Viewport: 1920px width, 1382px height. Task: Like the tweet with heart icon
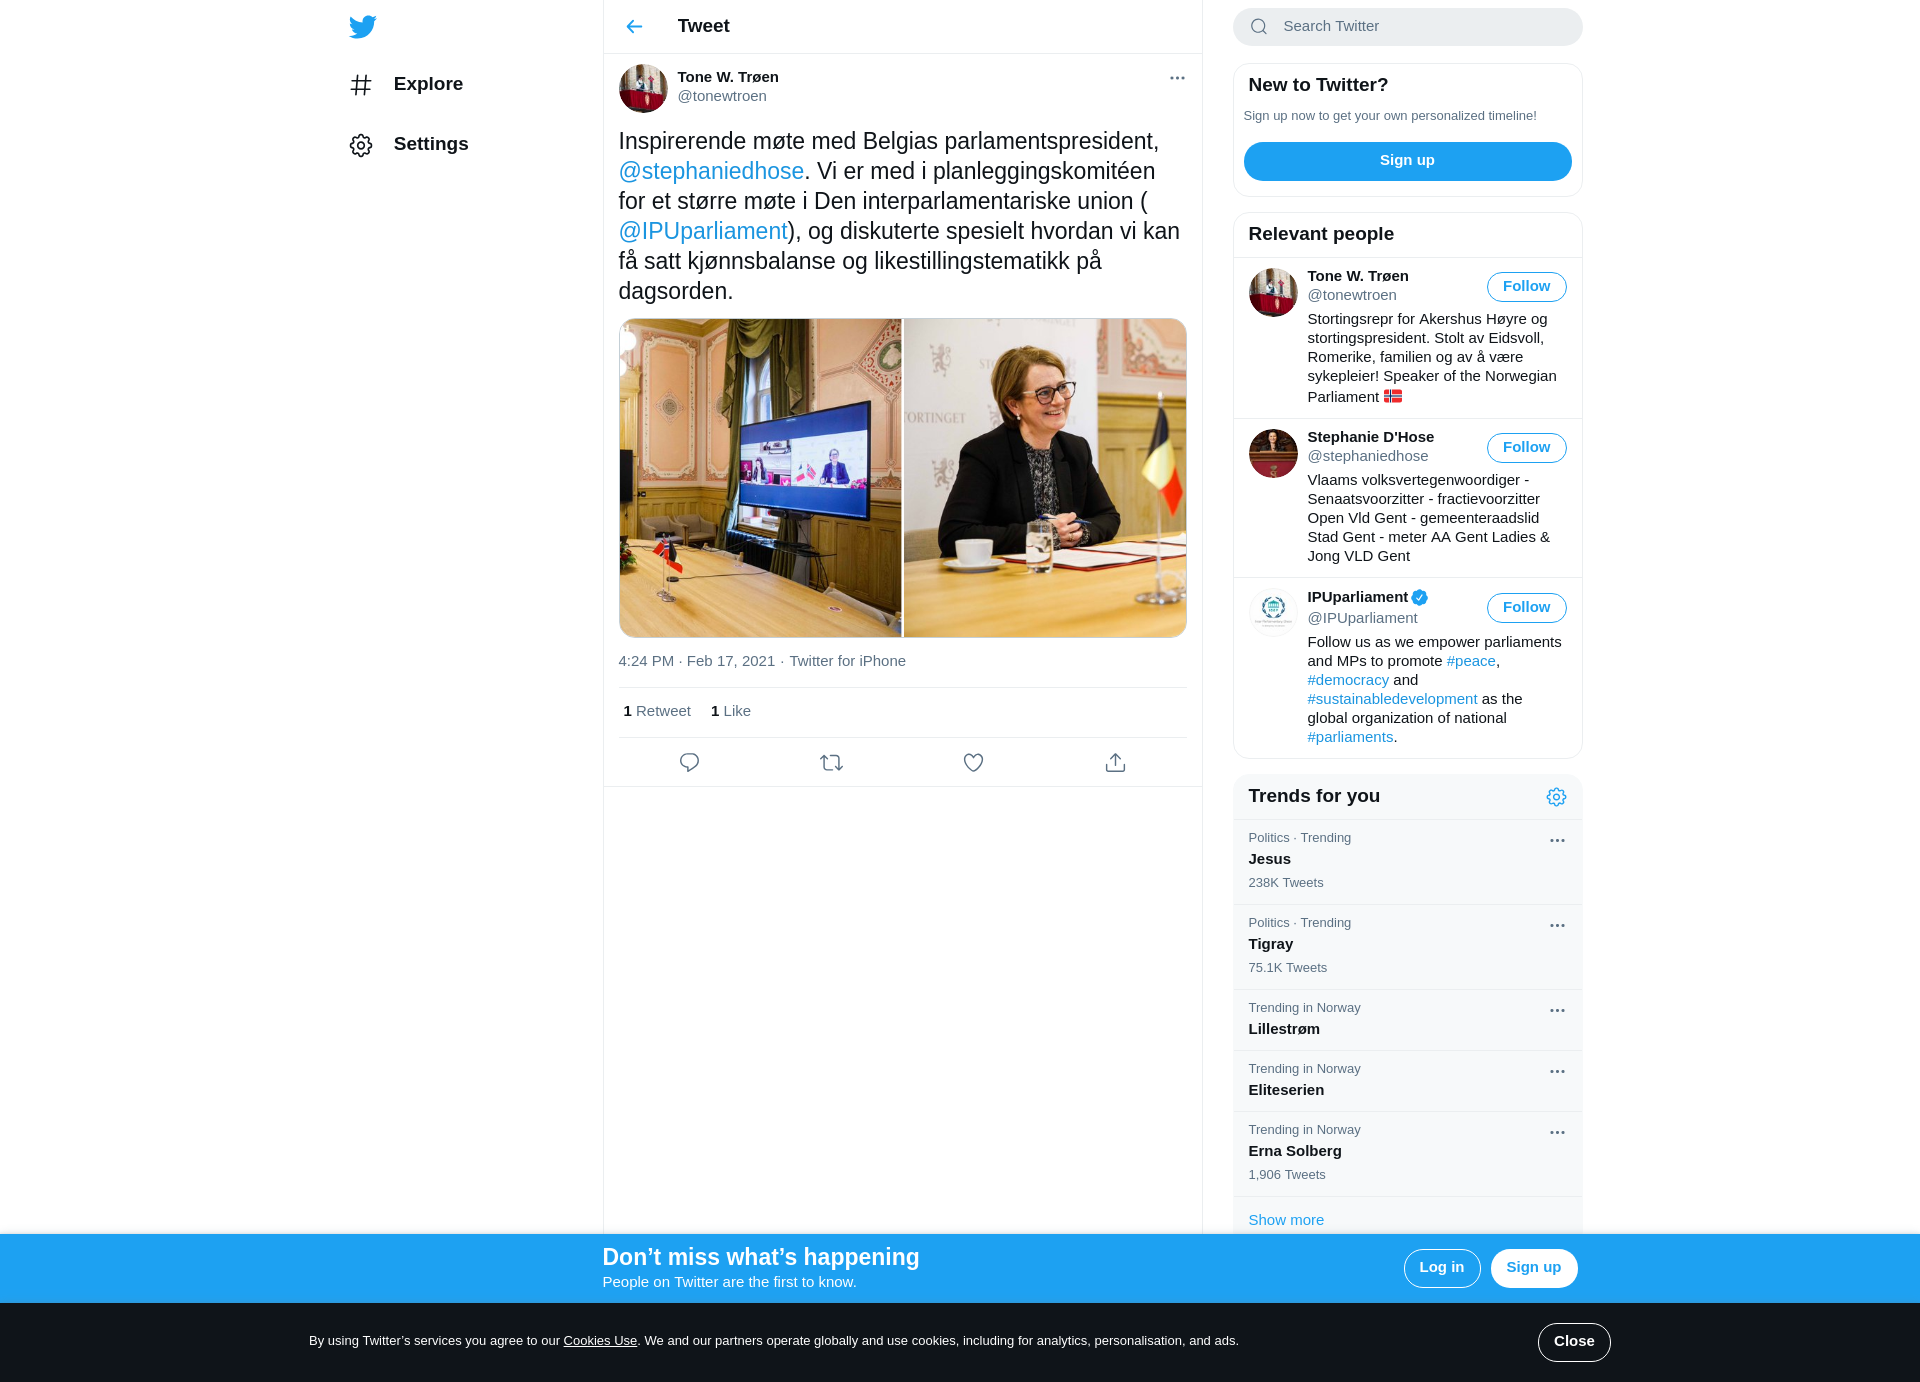pyautogui.click(x=973, y=762)
